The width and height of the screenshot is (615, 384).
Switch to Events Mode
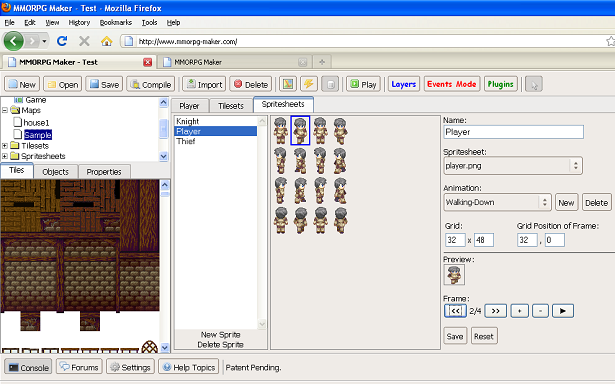tap(452, 84)
